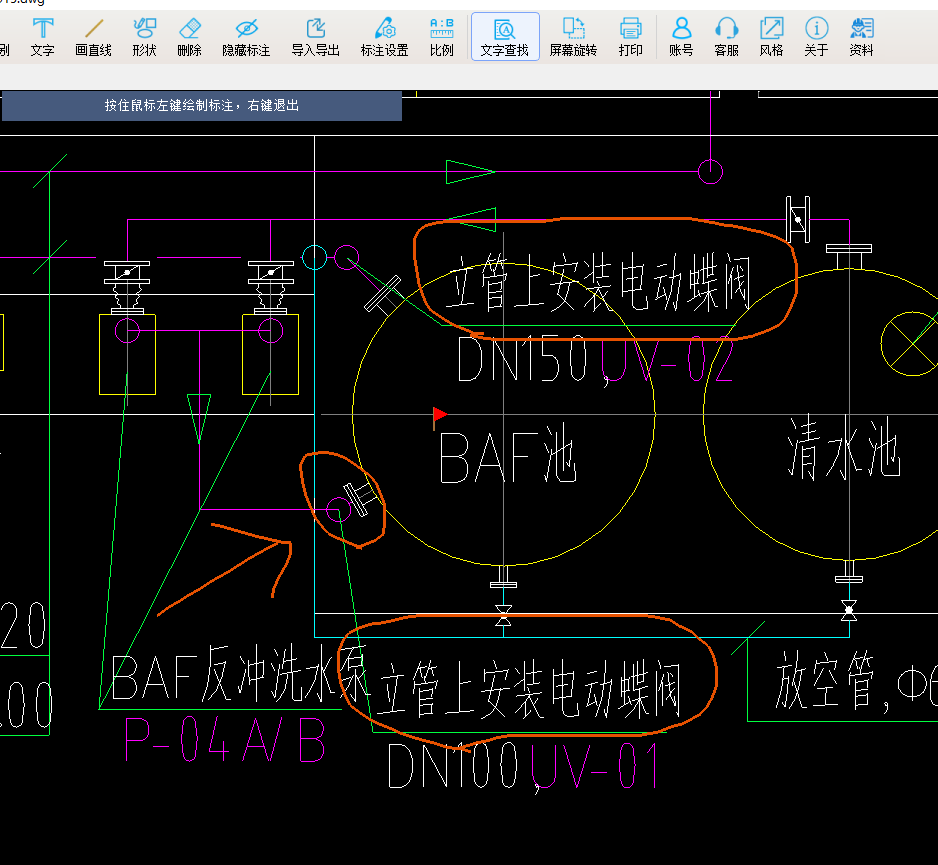Contact 客服 customer service
The width and height of the screenshot is (938, 865).
coord(726,37)
